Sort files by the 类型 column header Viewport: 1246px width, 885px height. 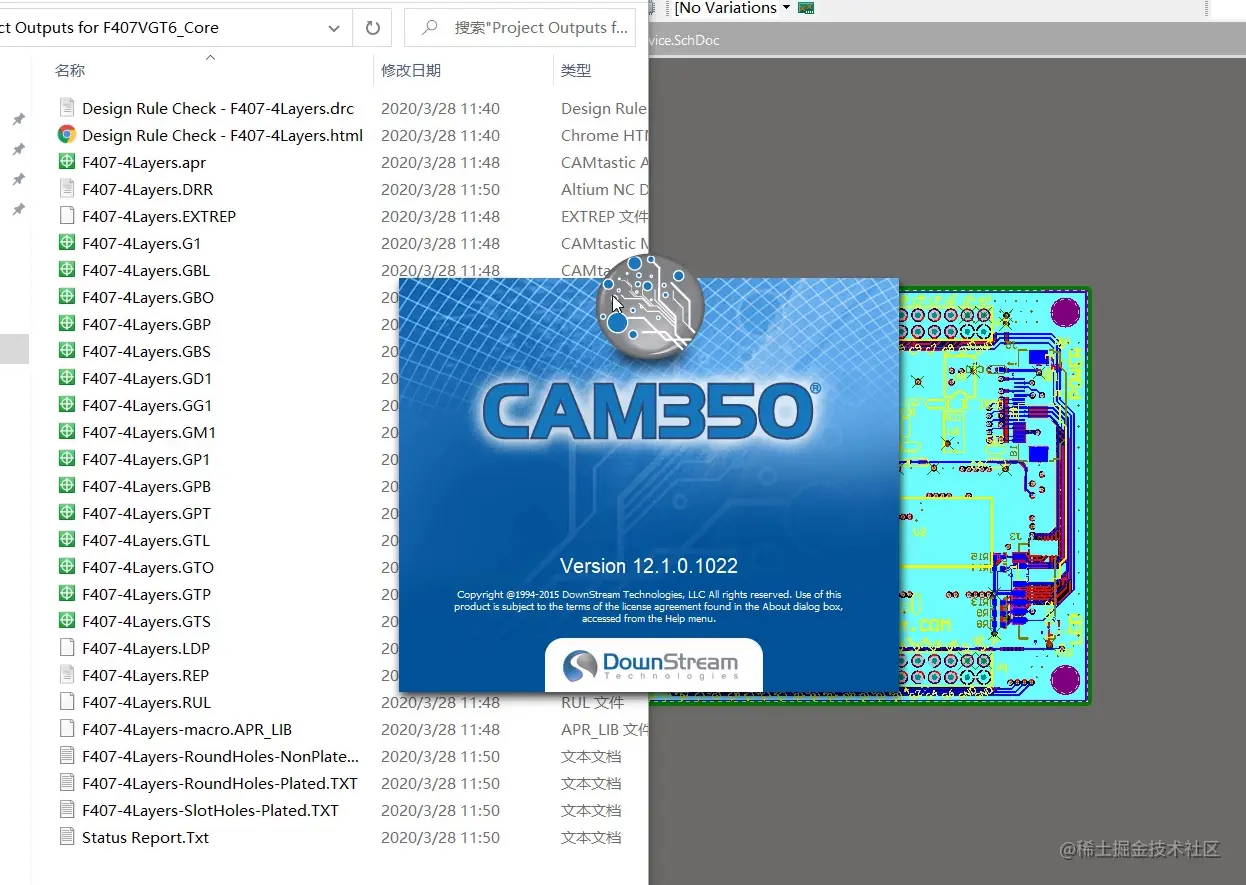point(576,70)
